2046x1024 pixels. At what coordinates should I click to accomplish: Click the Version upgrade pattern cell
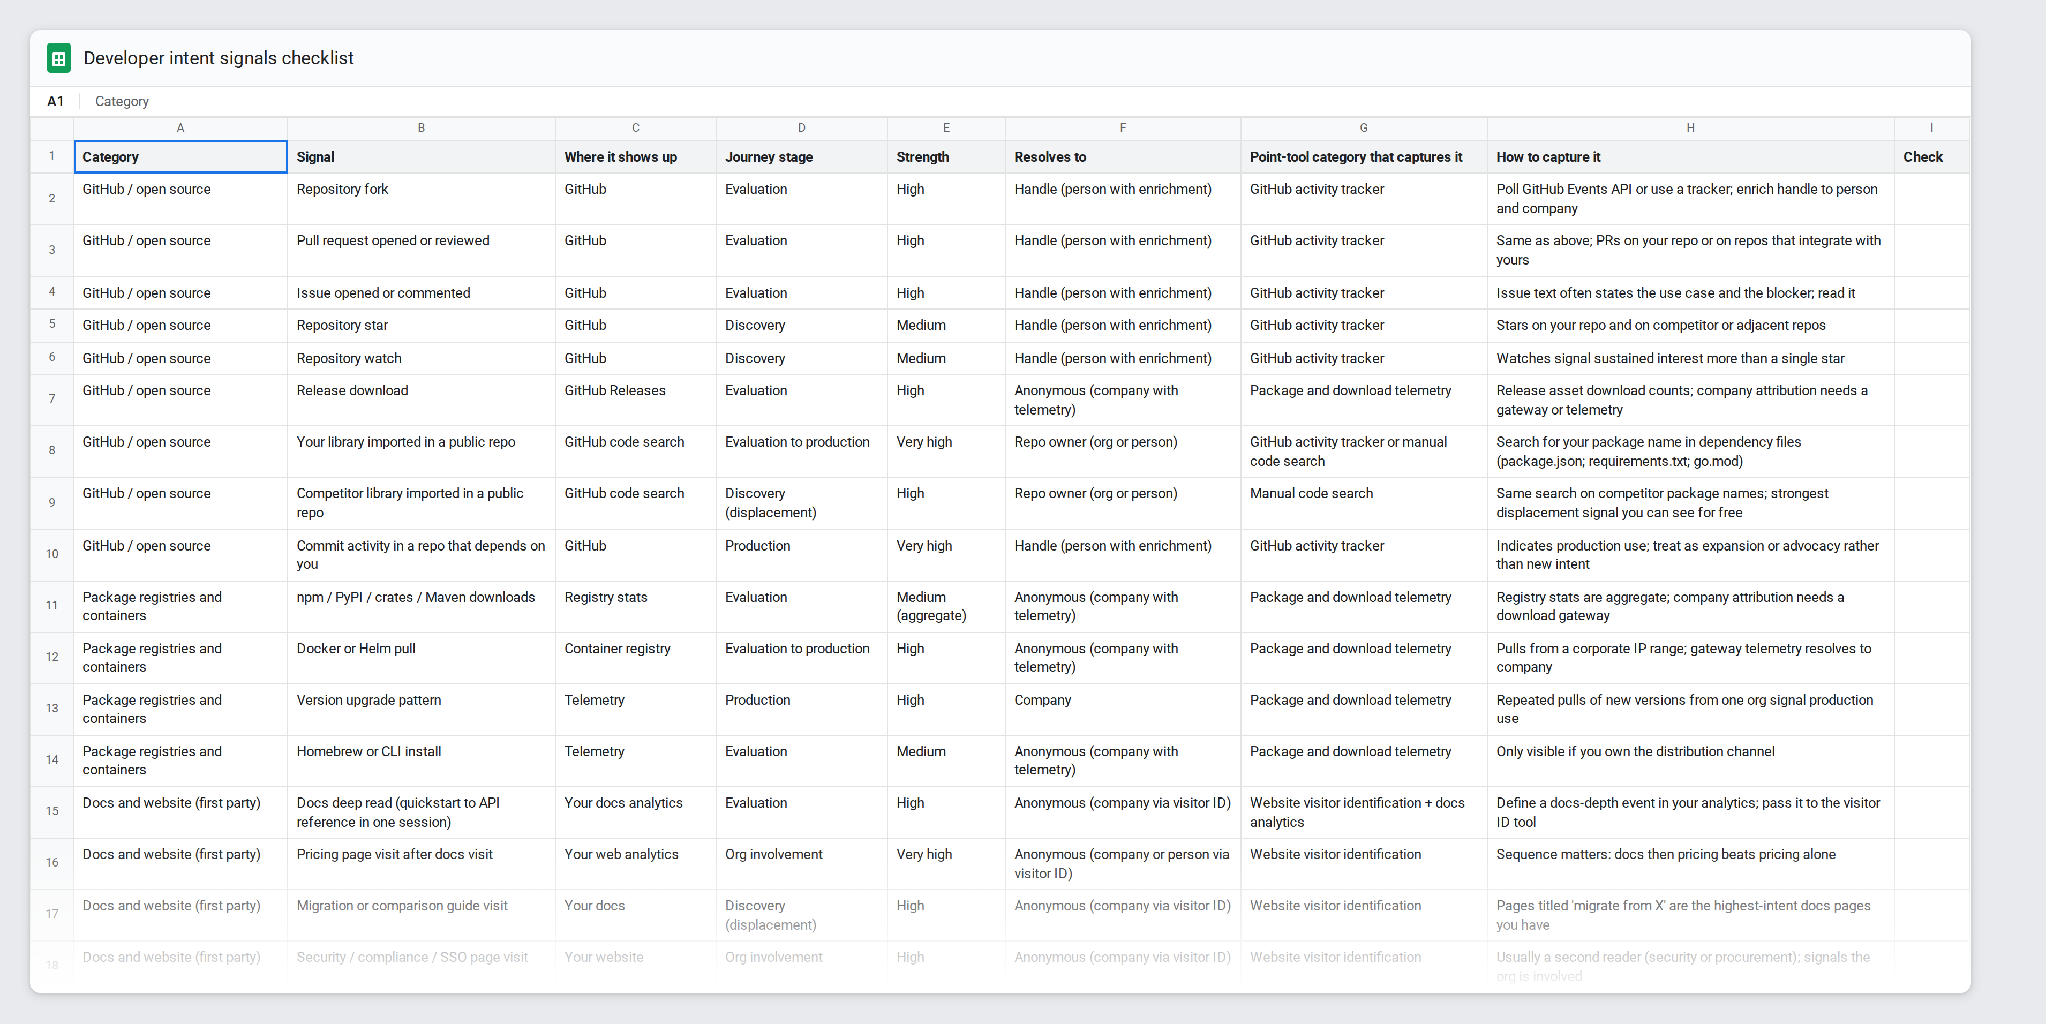click(421, 709)
